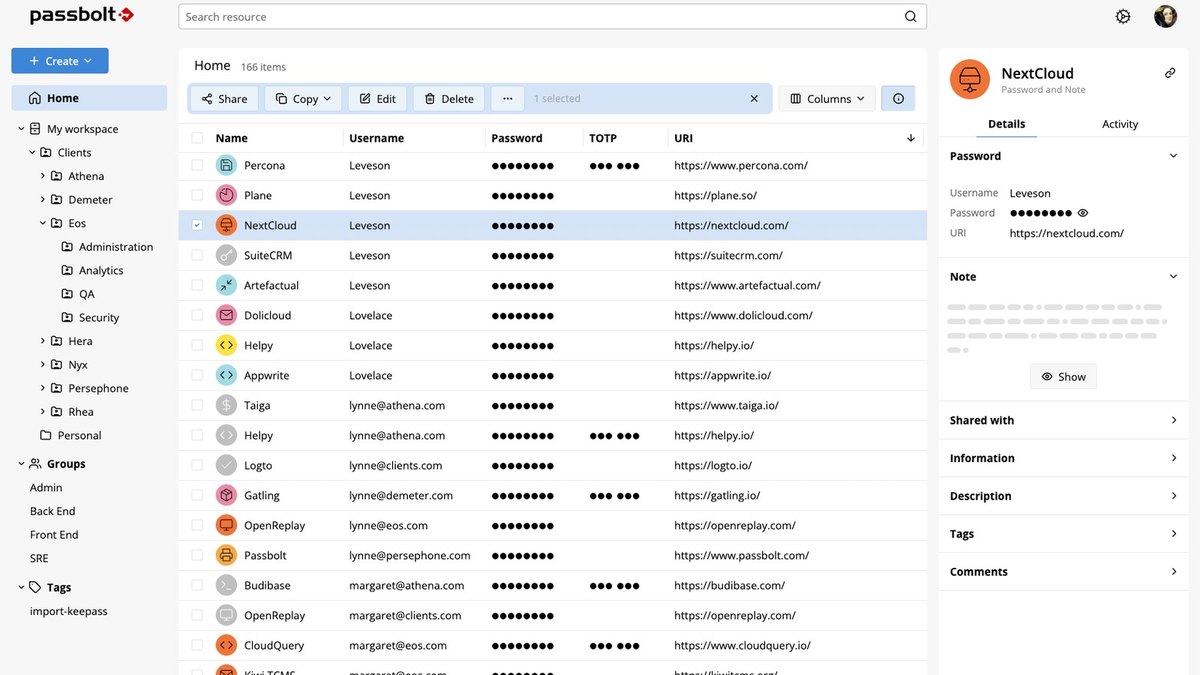Open the user profile avatar
The width and height of the screenshot is (1200, 675).
point(1165,17)
